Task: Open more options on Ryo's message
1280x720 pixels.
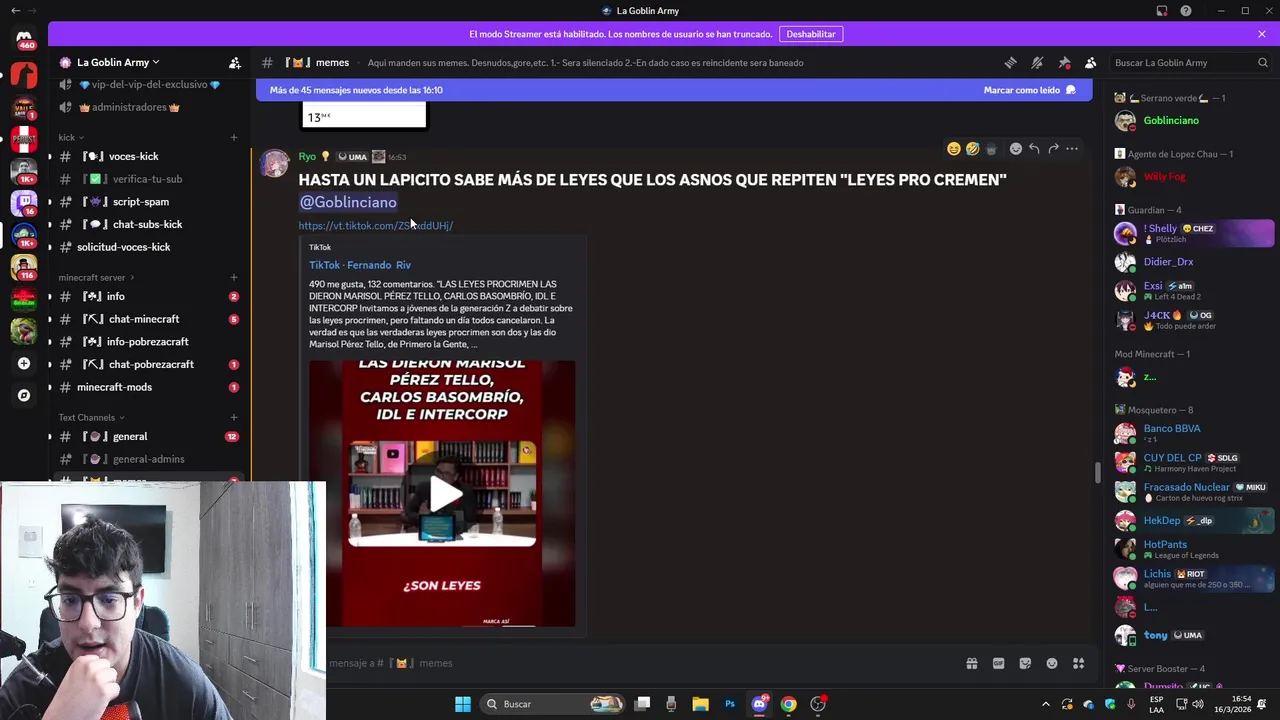Action: 1072,149
